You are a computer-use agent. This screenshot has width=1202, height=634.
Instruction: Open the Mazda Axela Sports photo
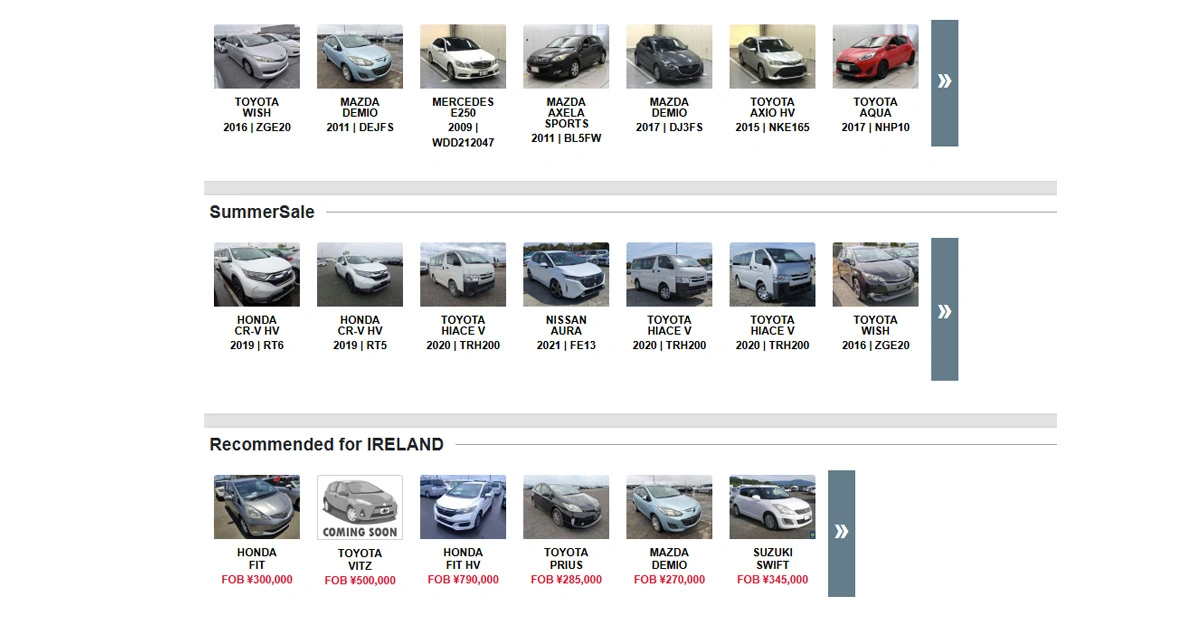point(566,57)
